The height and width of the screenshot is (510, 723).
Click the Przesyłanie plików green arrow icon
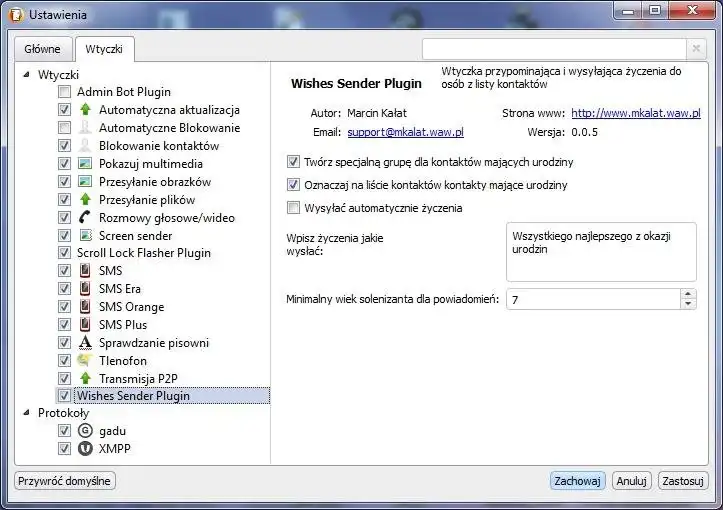[85, 200]
